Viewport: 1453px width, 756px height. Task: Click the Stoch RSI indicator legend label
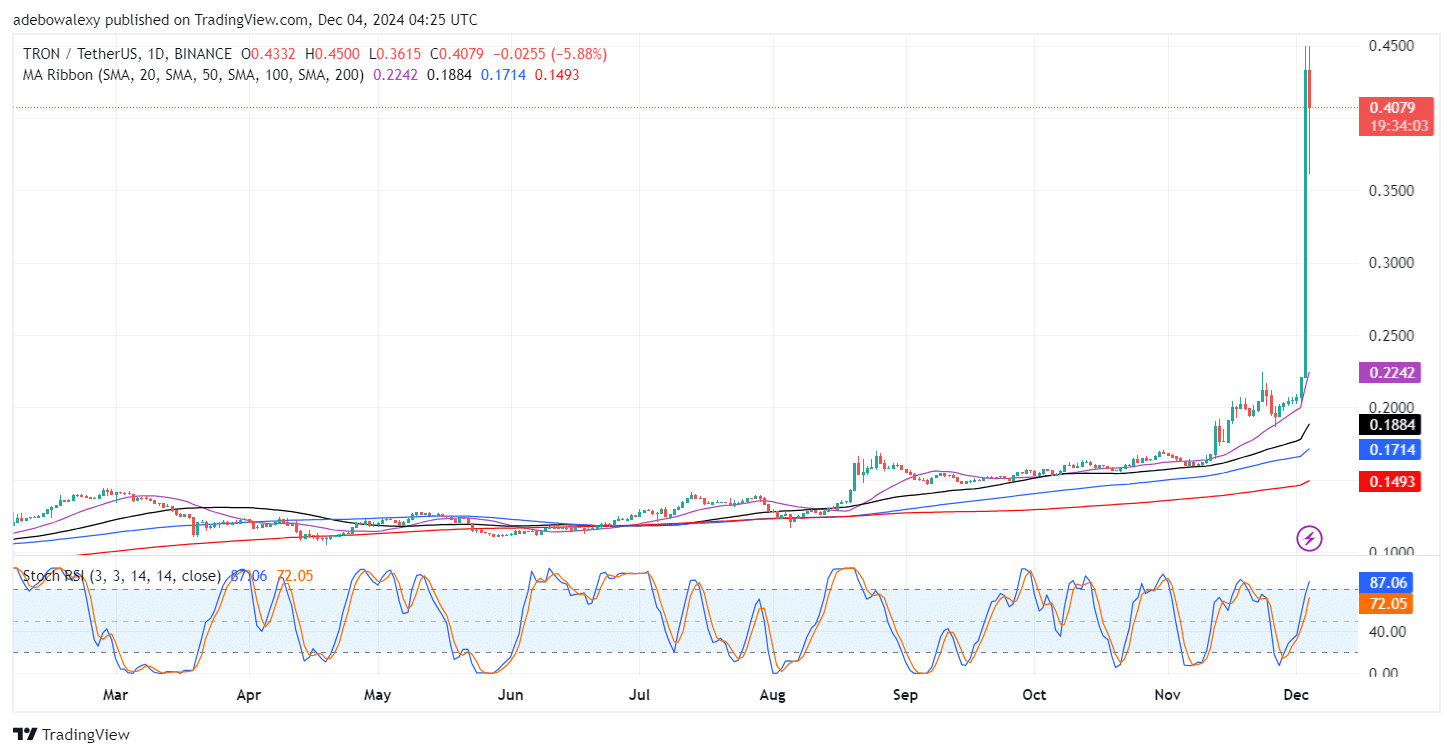[122, 577]
